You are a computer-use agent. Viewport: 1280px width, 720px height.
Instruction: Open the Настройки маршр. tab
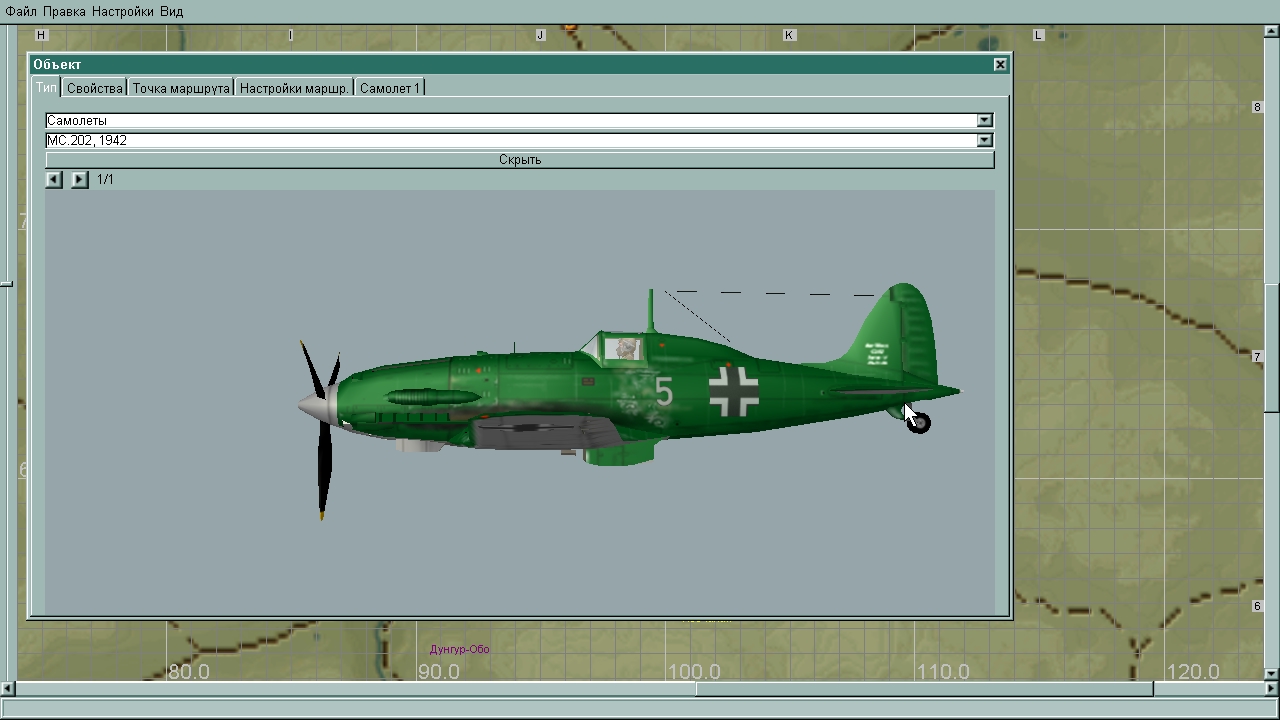294,88
